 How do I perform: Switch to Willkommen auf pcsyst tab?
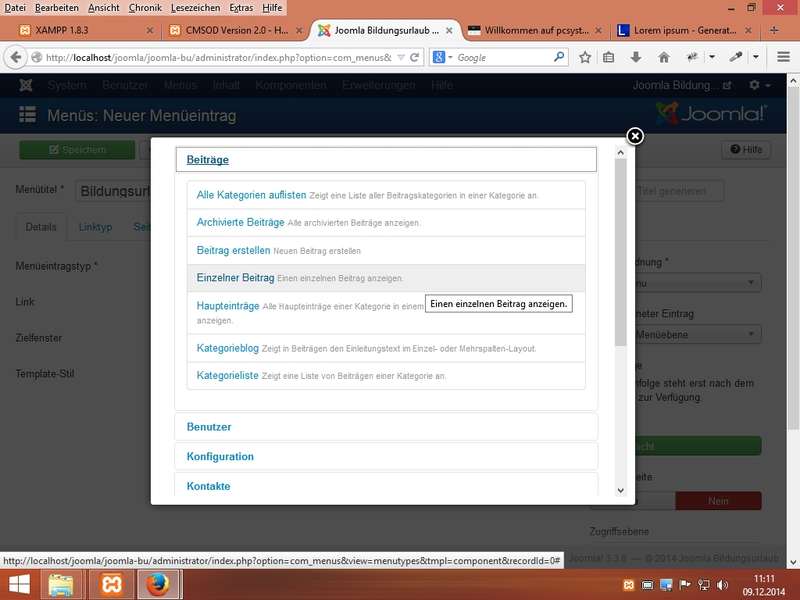[535, 31]
